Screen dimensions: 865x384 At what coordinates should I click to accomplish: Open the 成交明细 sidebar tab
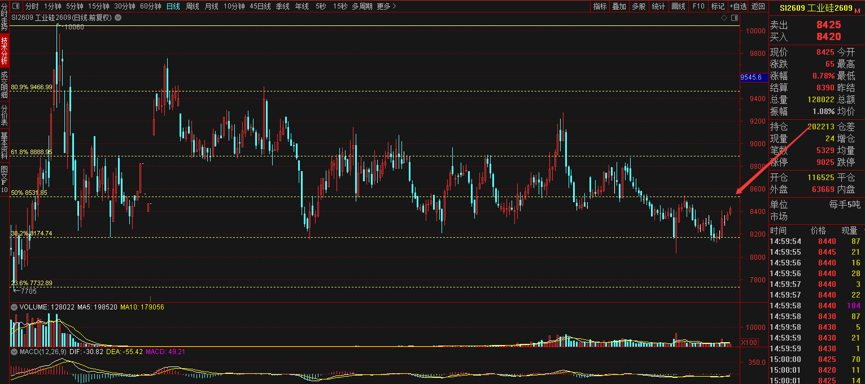coord(4,85)
